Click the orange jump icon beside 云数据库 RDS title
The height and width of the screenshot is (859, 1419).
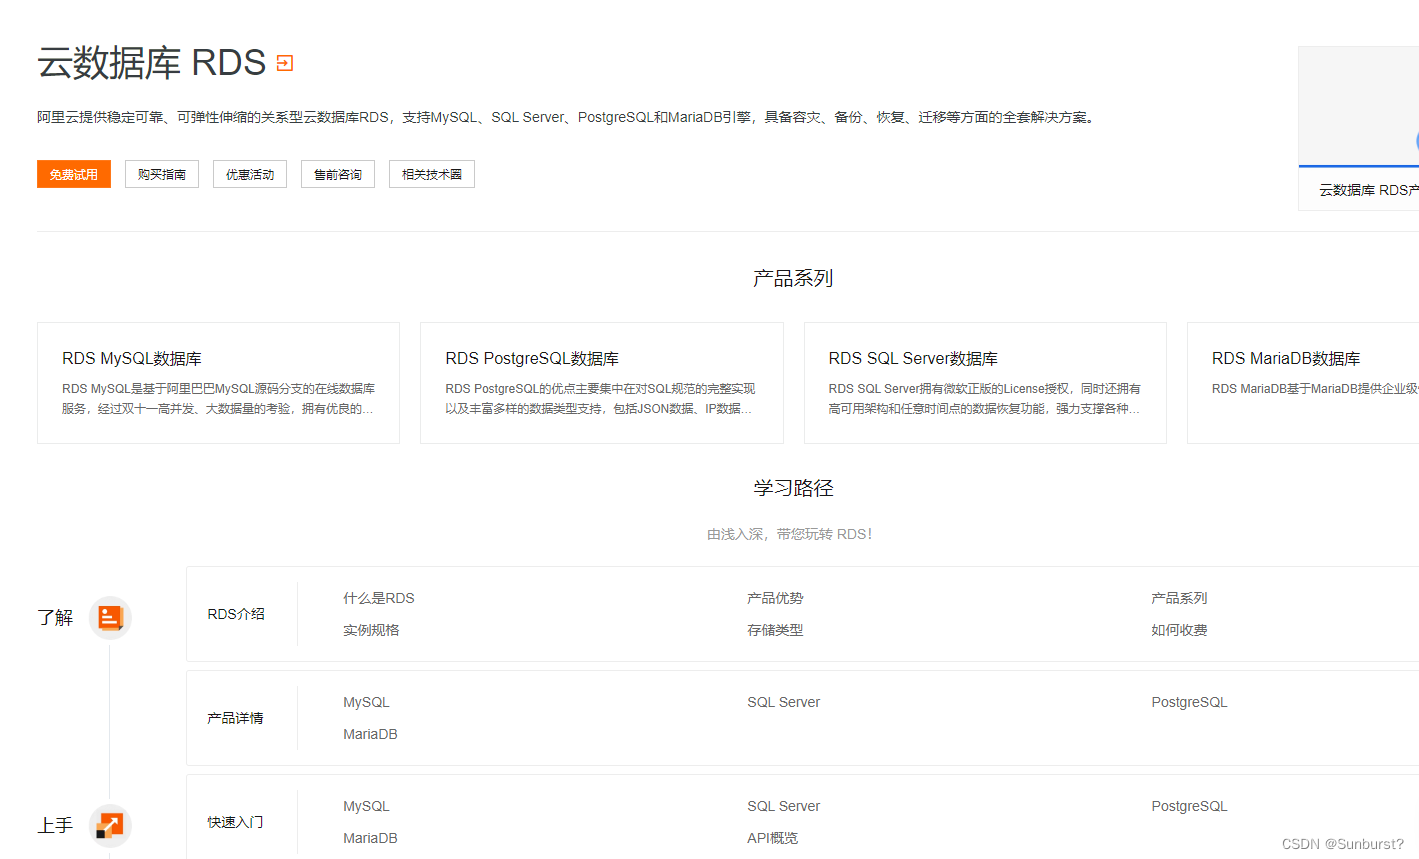[x=285, y=62]
